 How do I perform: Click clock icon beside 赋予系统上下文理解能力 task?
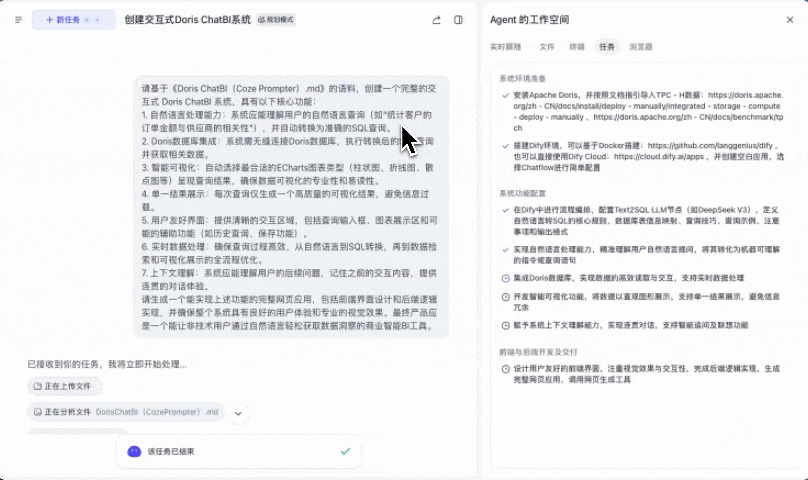click(506, 326)
